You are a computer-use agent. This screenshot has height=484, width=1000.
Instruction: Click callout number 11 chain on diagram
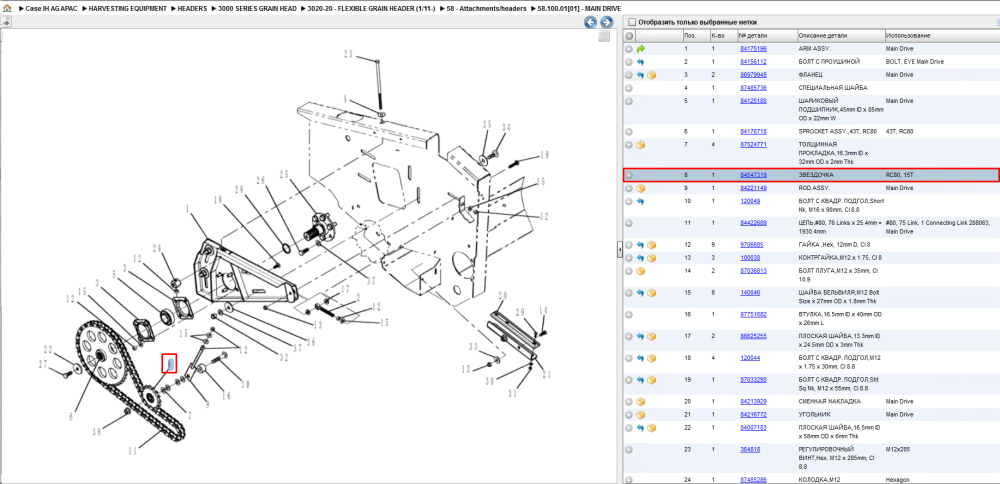(x=132, y=451)
